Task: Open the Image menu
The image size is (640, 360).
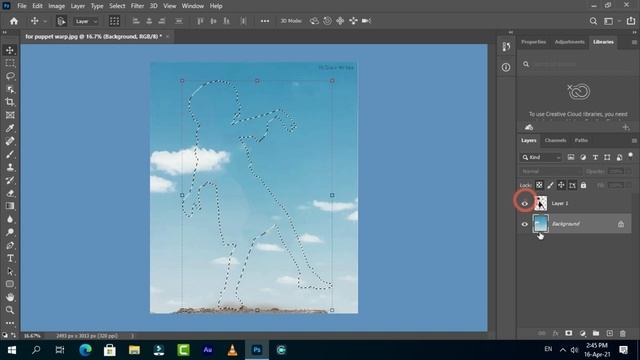Action: [x=57, y=6]
